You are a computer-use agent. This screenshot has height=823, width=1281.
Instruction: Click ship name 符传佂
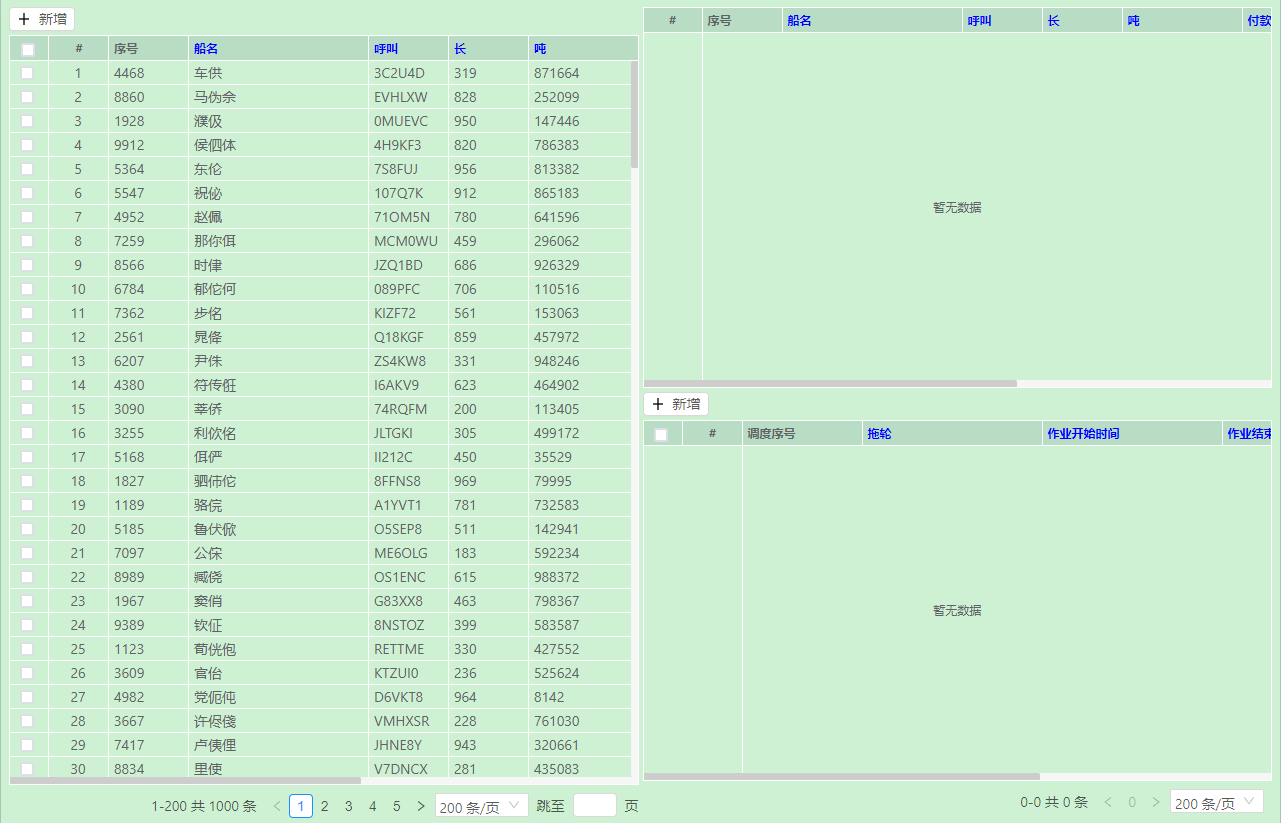(x=215, y=385)
